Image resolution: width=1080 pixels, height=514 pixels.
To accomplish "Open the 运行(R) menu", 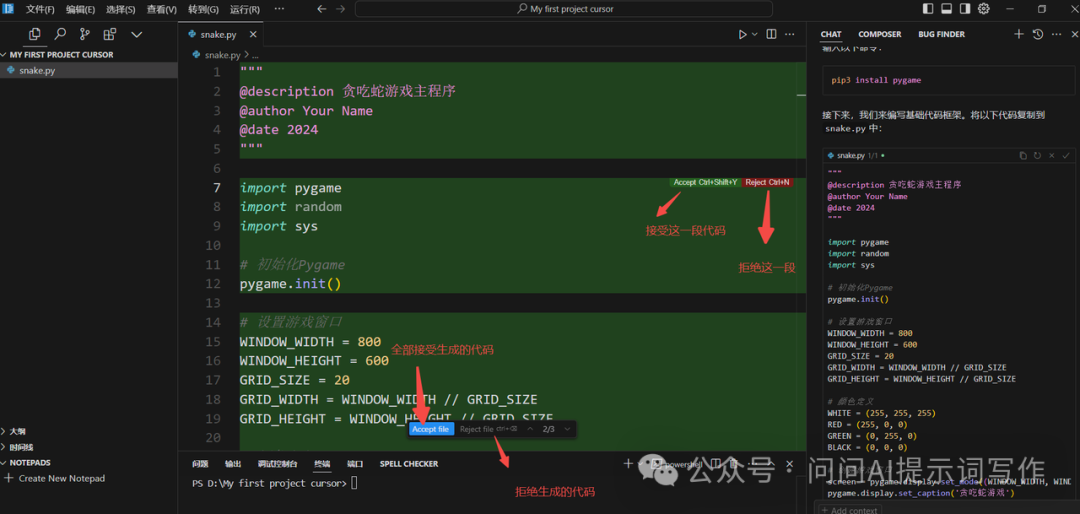I will 245,10.
